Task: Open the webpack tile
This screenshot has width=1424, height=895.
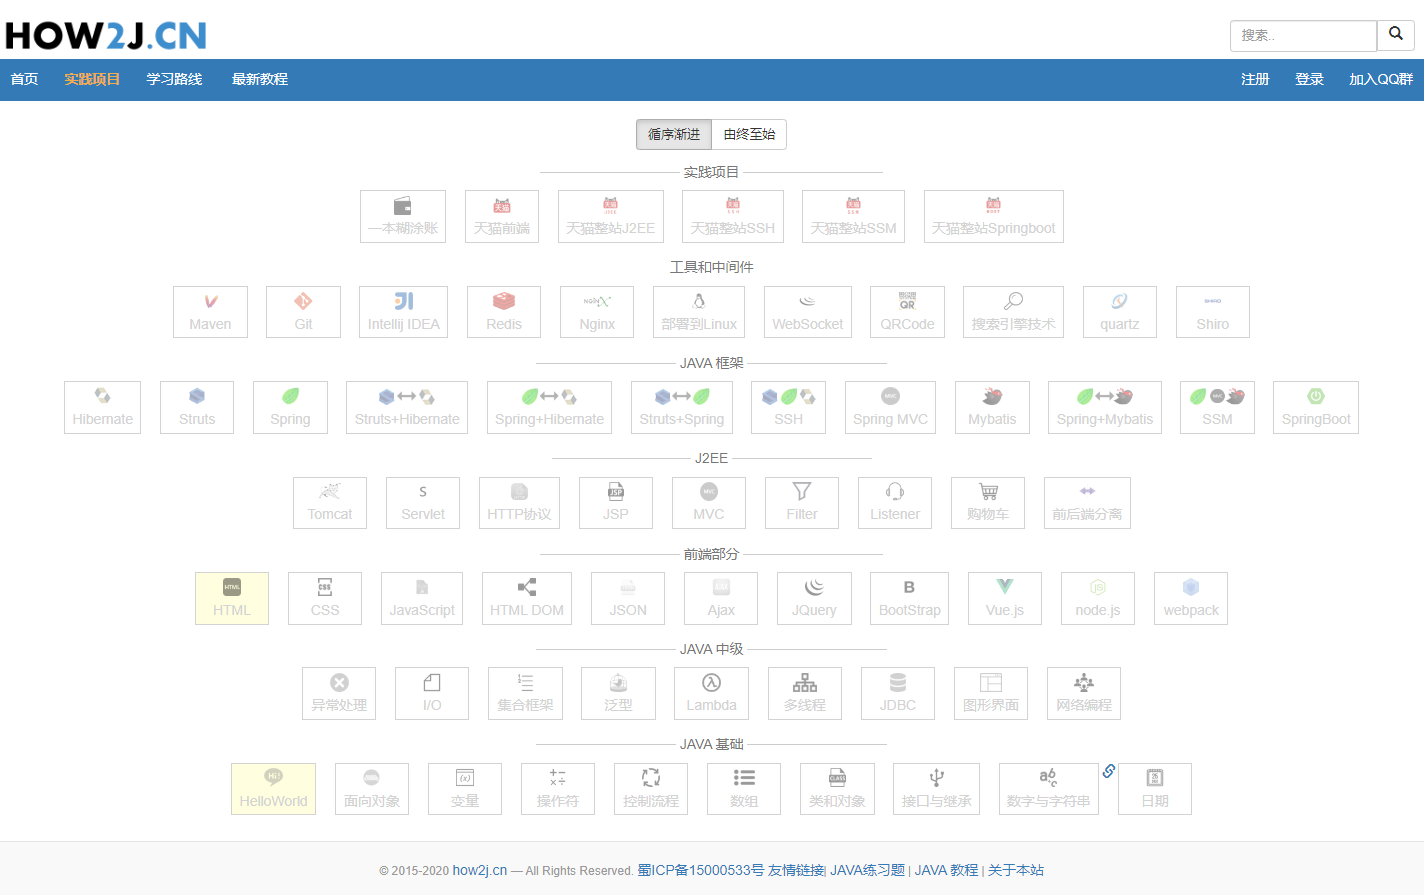Action: pyautogui.click(x=1191, y=598)
